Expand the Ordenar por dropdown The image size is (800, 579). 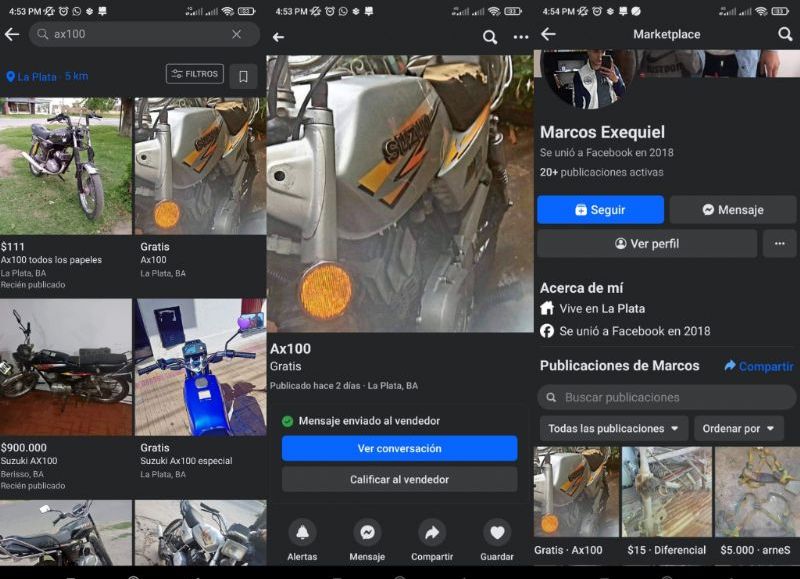(738, 429)
